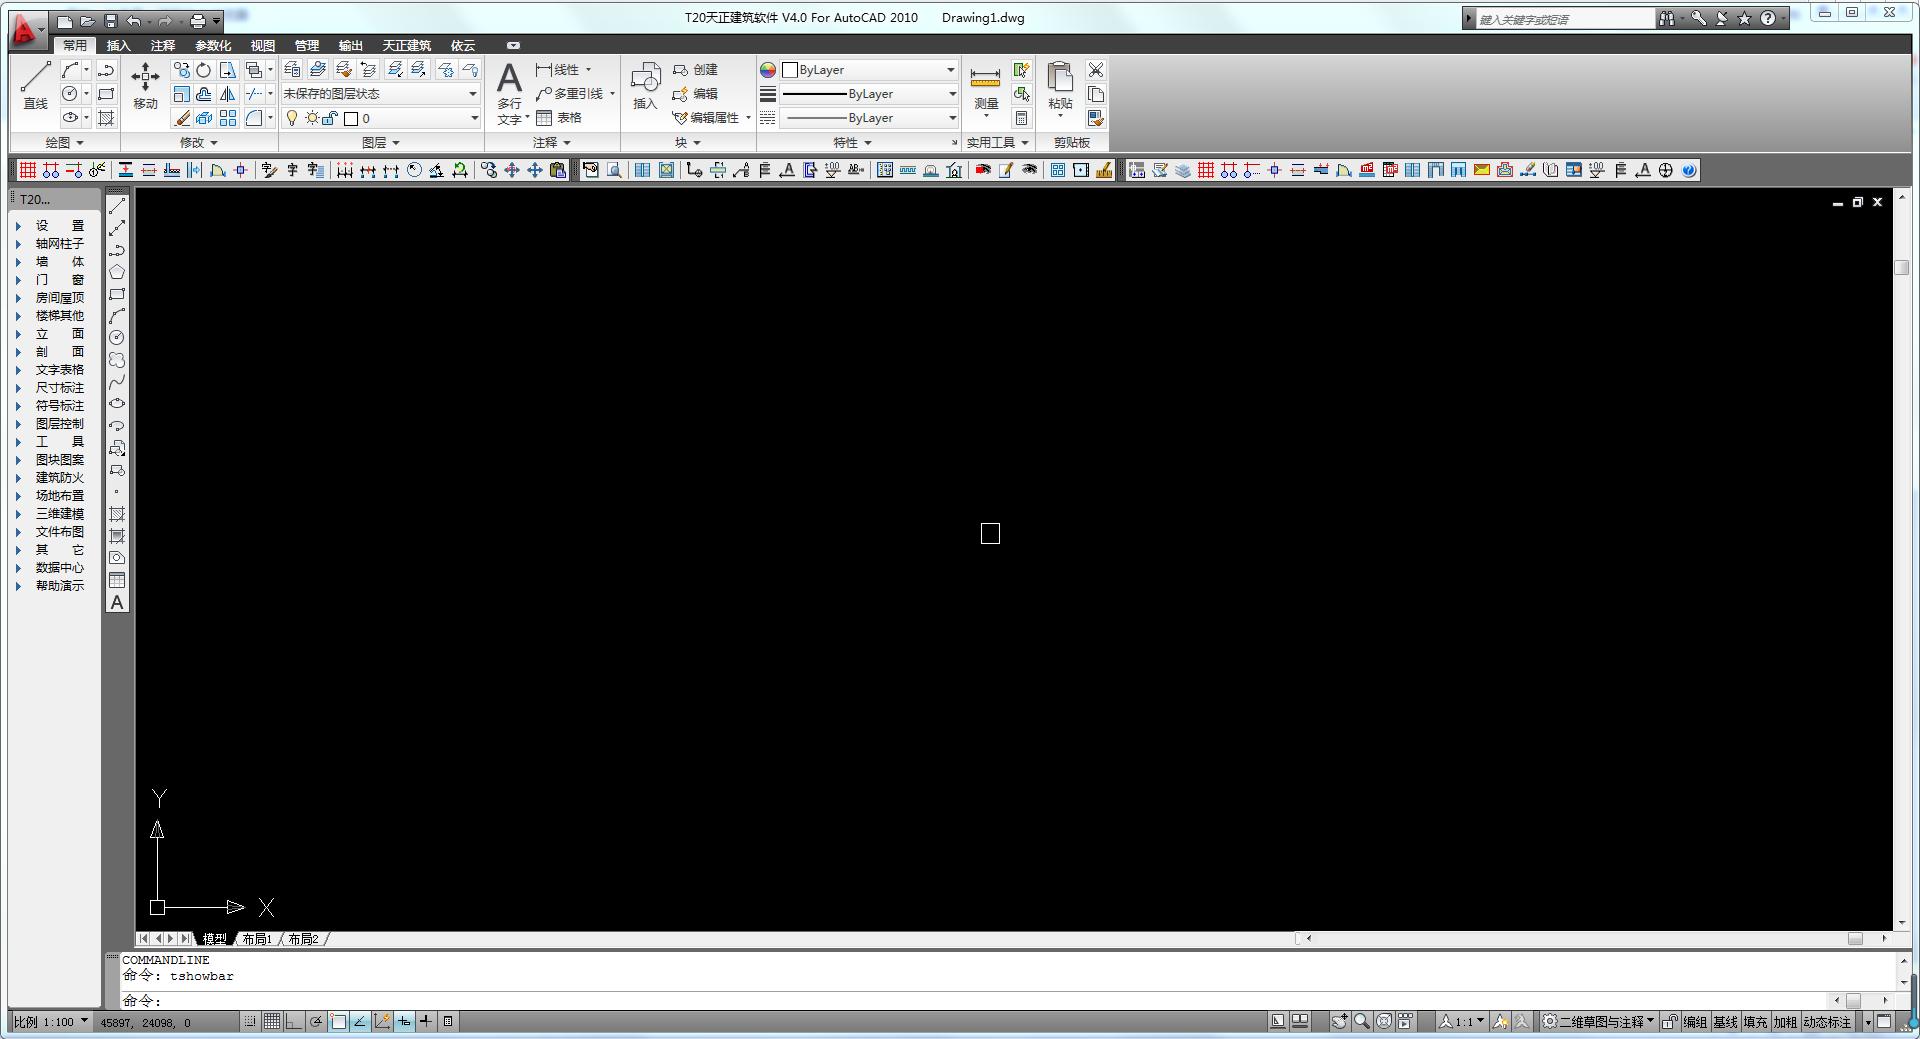This screenshot has height=1039, width=1920.
Task: Toggle 加粗 bold mode in status bar
Action: click(1785, 1022)
